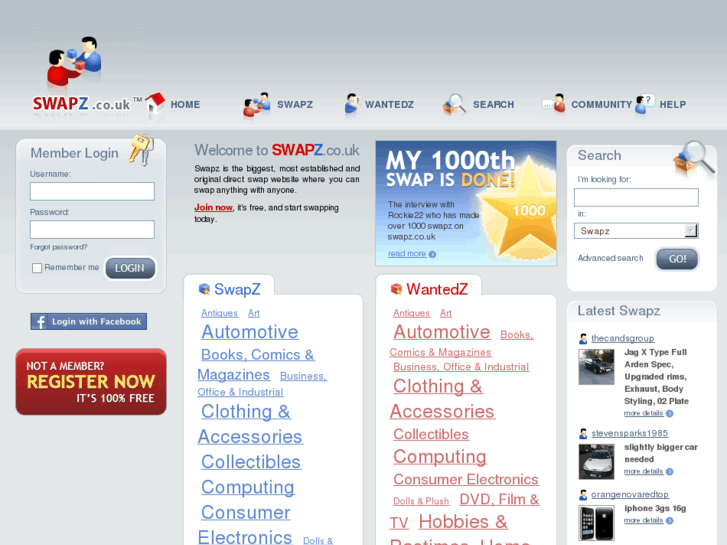Open the Advanced search link
The height and width of the screenshot is (545, 727).
(x=610, y=258)
